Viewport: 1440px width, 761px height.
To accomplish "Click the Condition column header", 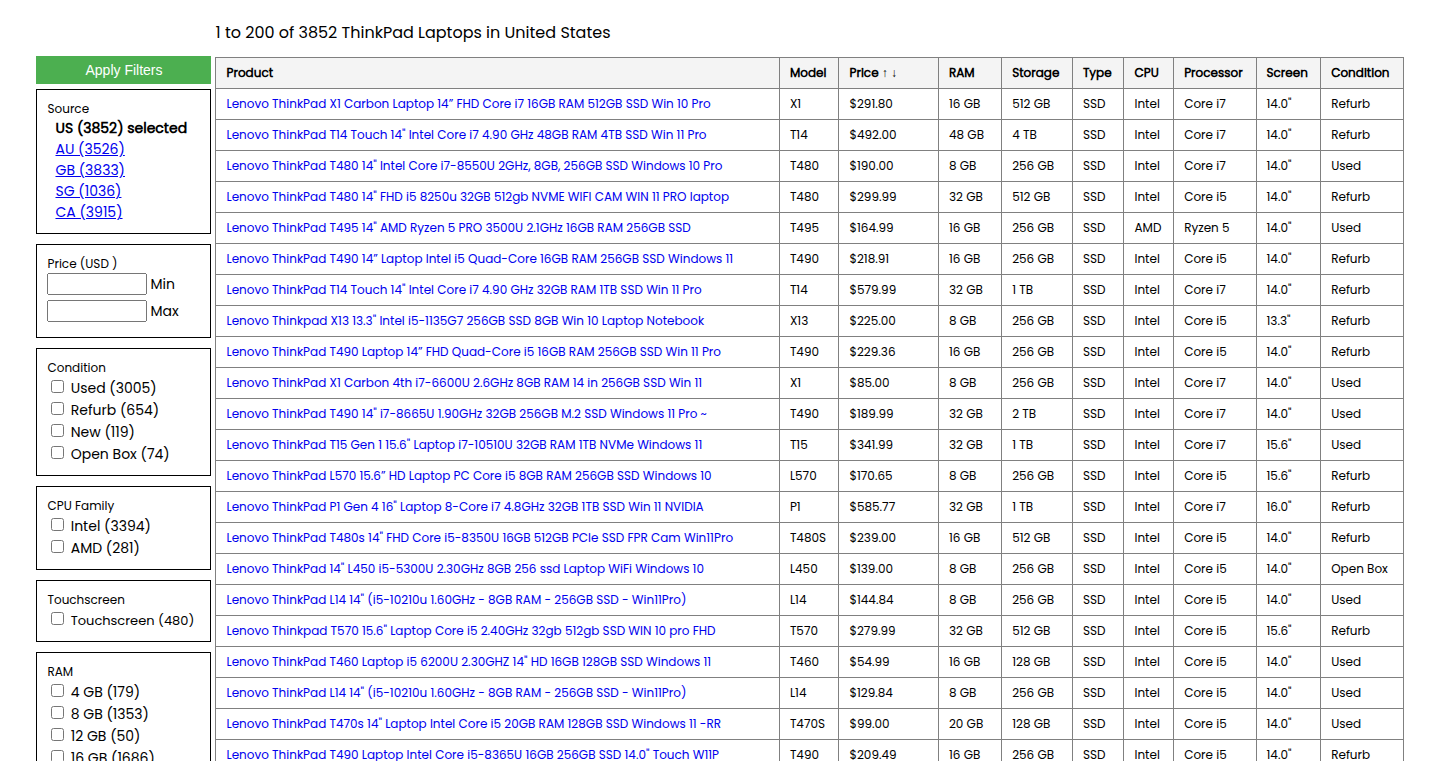I will coord(1360,73).
